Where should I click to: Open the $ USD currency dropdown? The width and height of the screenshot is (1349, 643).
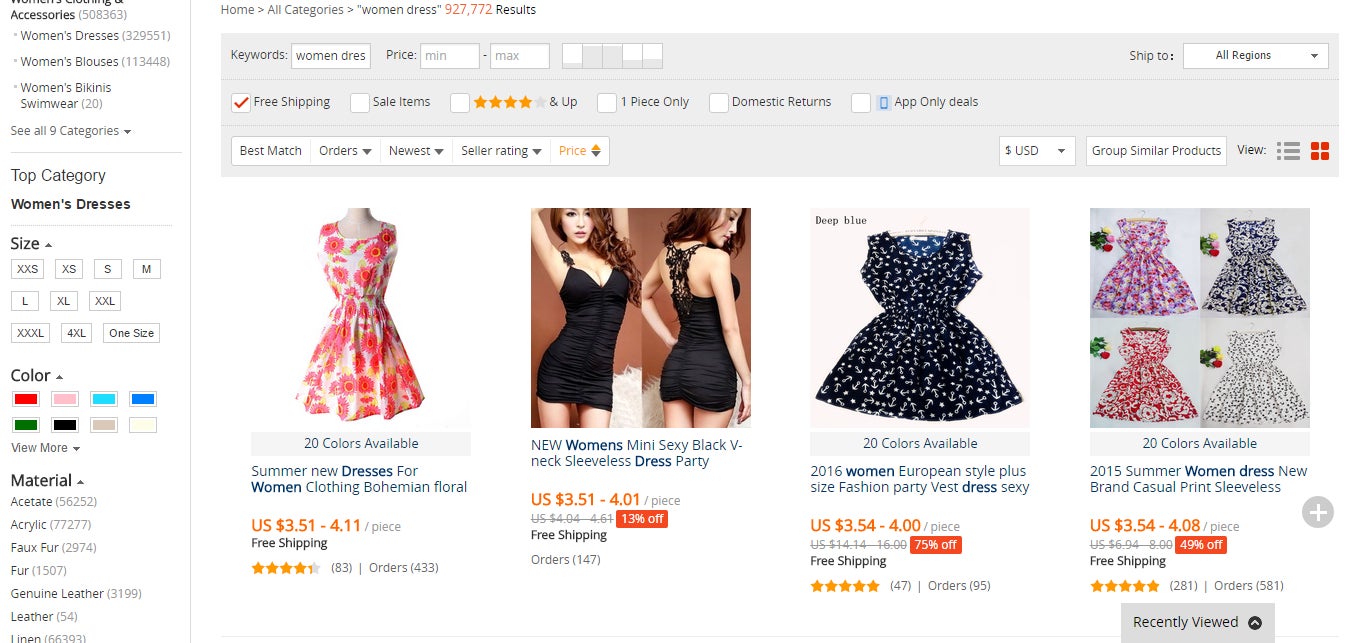coord(1038,151)
